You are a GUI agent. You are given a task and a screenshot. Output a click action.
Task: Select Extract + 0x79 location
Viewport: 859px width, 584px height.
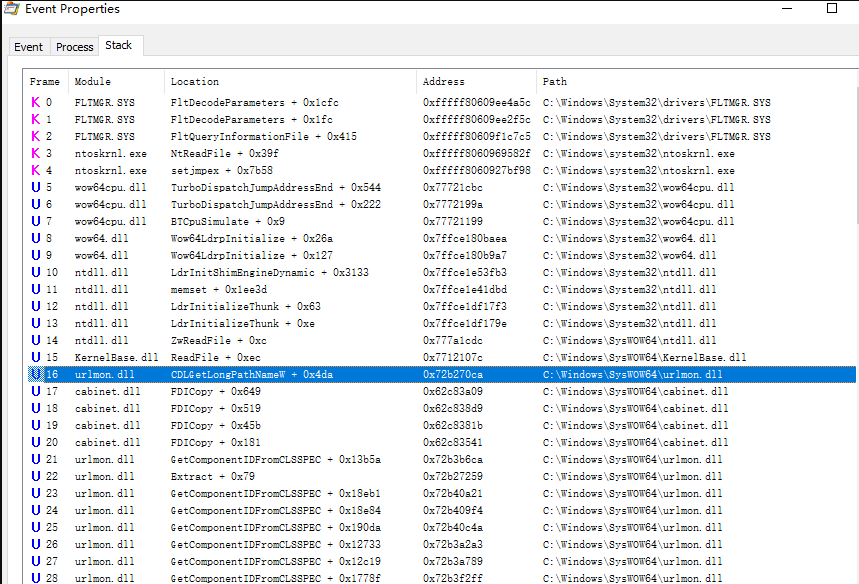click(213, 476)
